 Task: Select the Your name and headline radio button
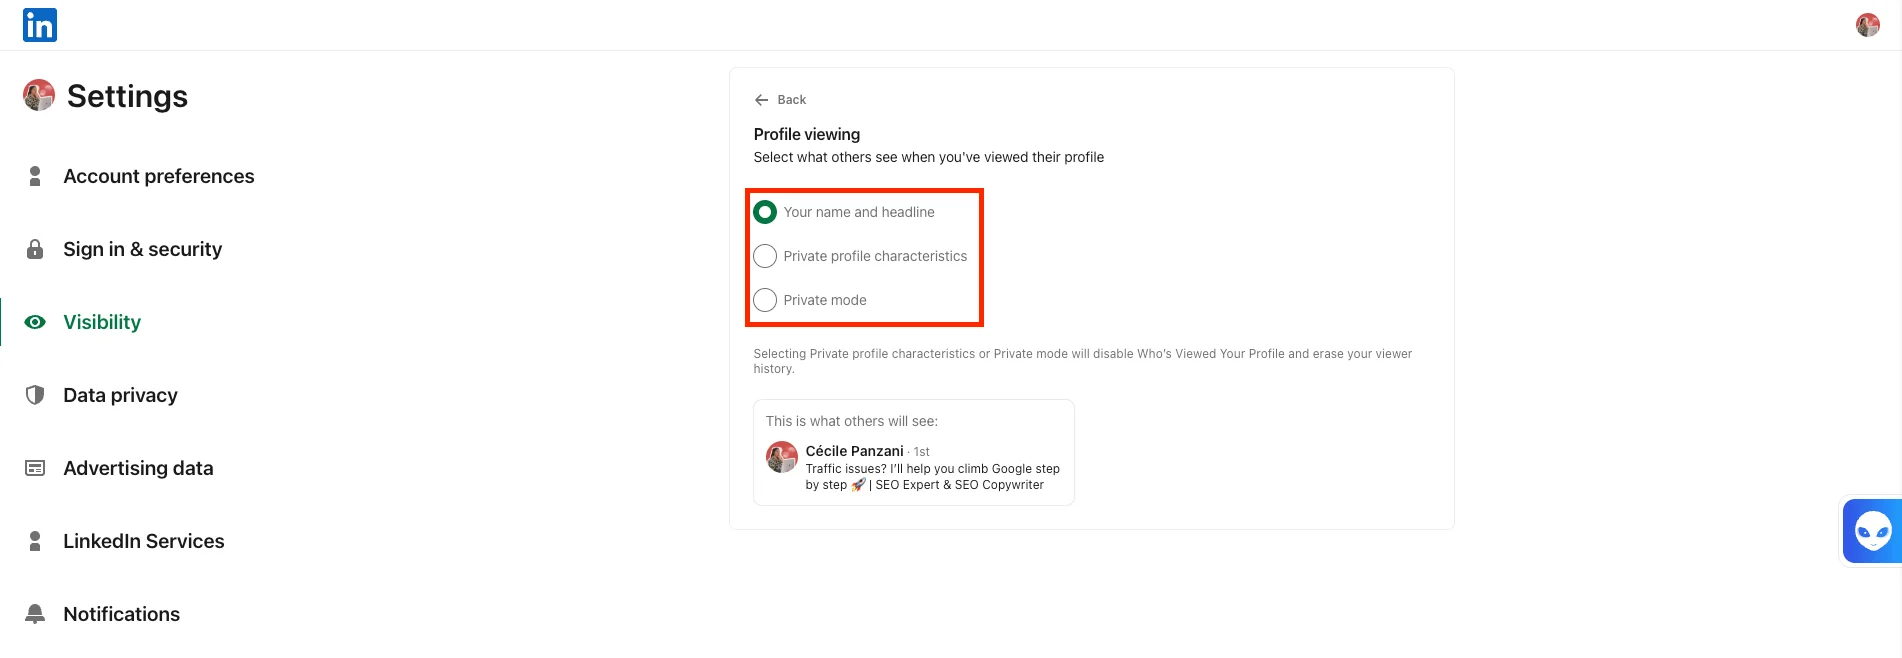click(x=765, y=212)
